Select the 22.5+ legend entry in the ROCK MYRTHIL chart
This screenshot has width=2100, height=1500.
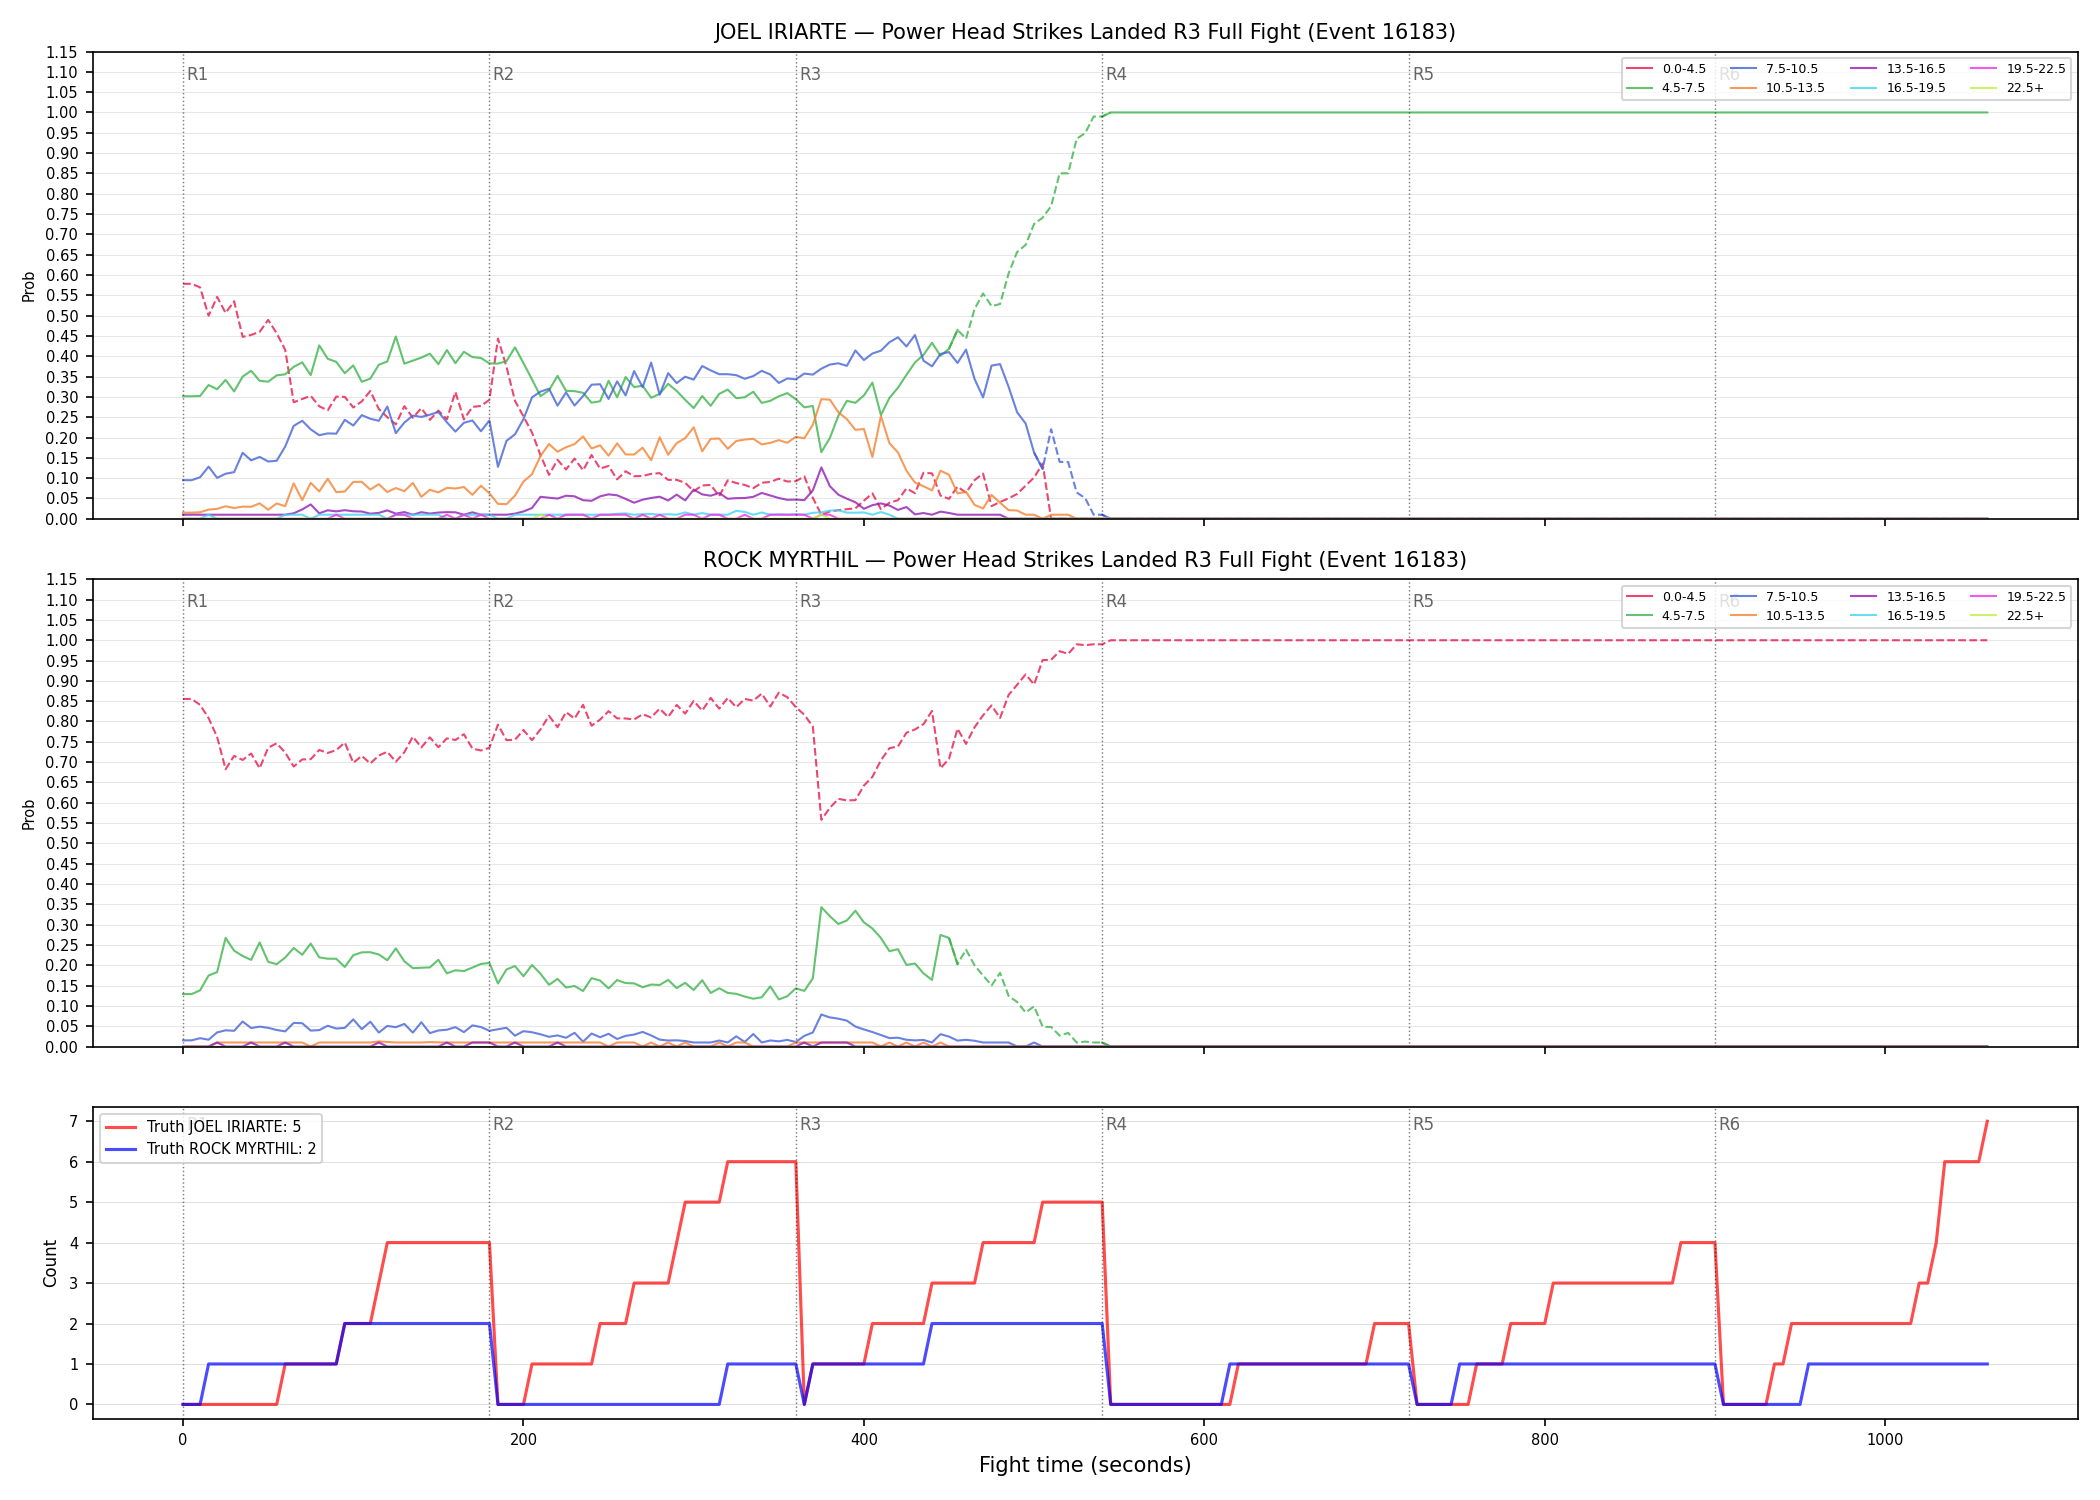click(x=2008, y=616)
